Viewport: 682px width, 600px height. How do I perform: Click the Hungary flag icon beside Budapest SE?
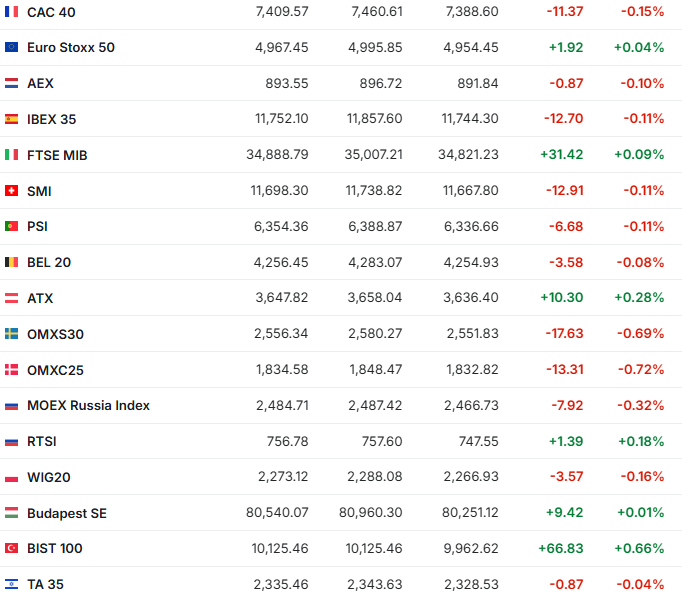click(12, 513)
